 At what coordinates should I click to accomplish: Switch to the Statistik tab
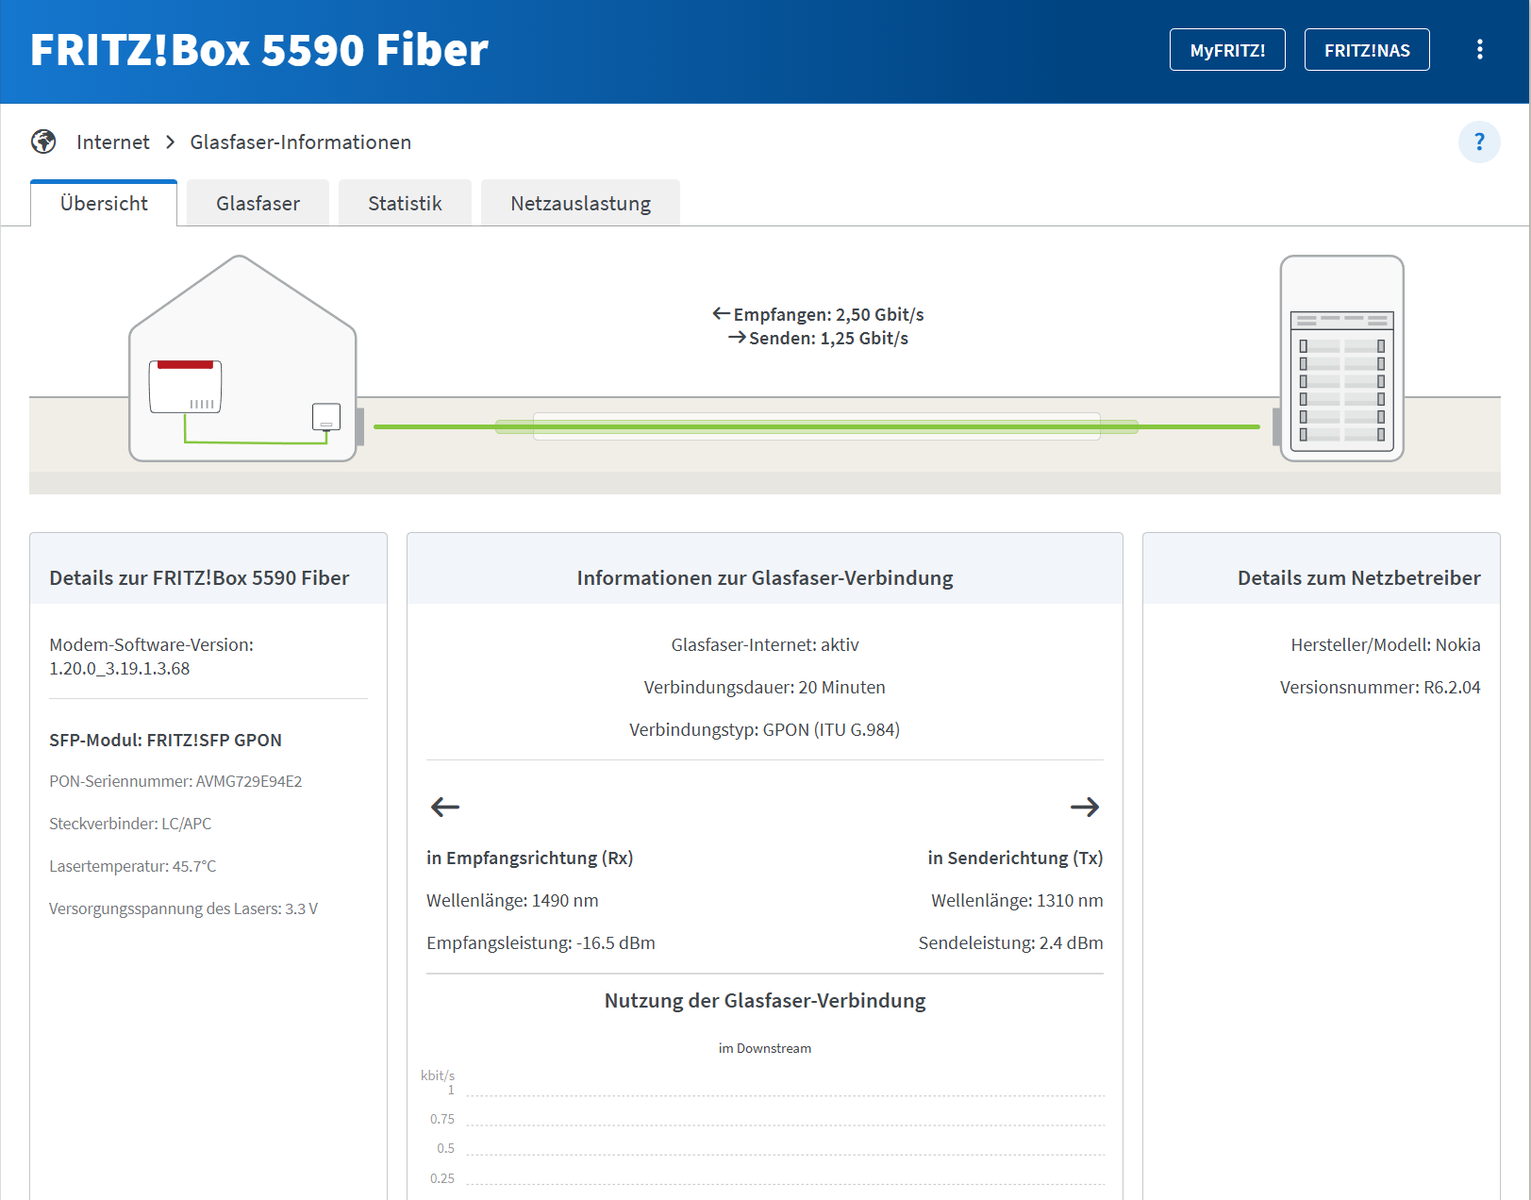click(405, 203)
